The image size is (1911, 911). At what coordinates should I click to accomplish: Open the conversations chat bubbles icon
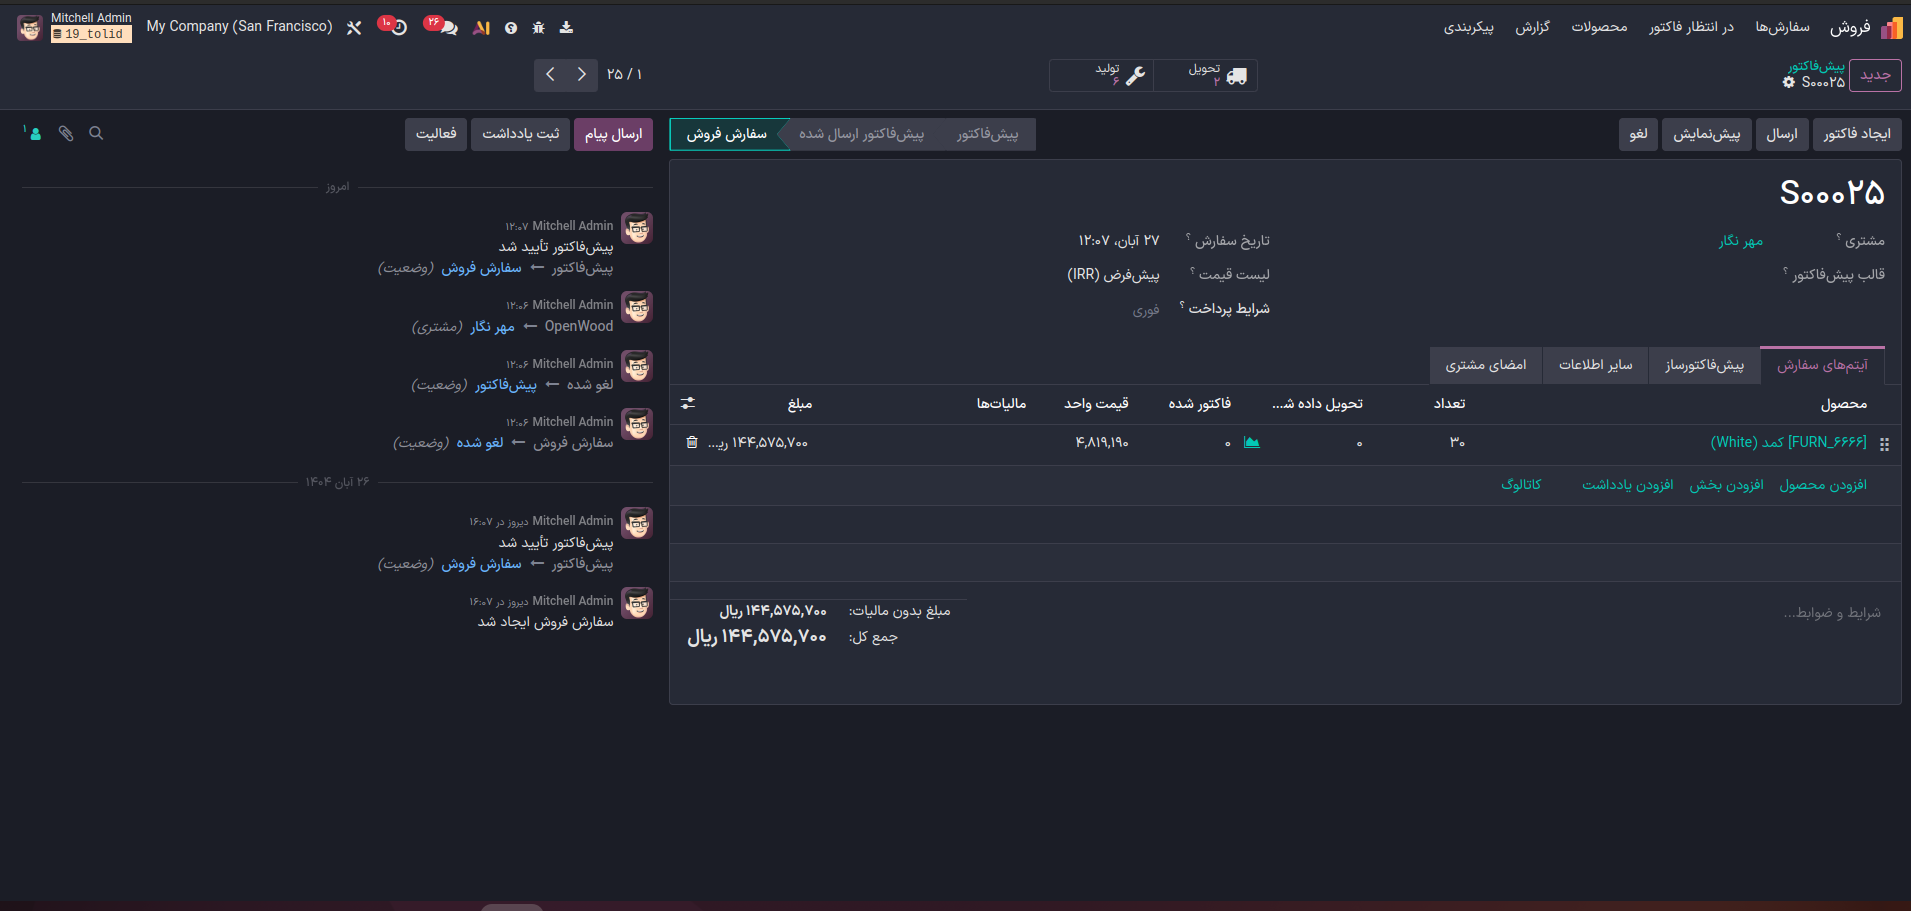447,28
